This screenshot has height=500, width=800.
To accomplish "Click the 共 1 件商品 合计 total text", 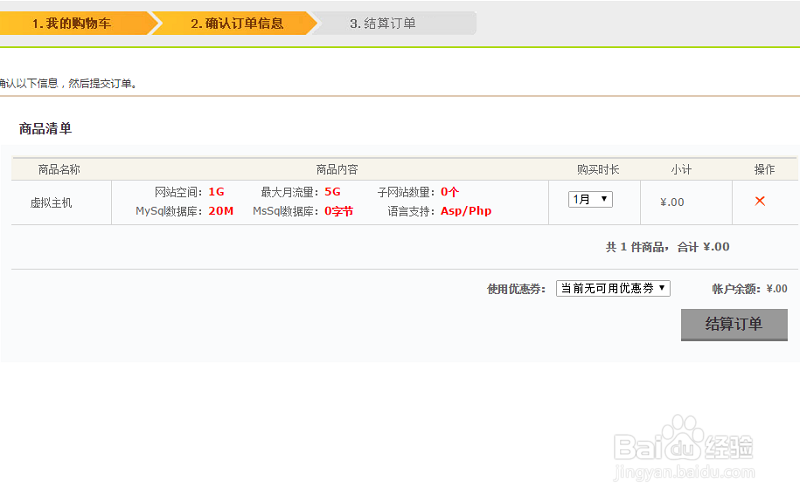I will click(667, 247).
